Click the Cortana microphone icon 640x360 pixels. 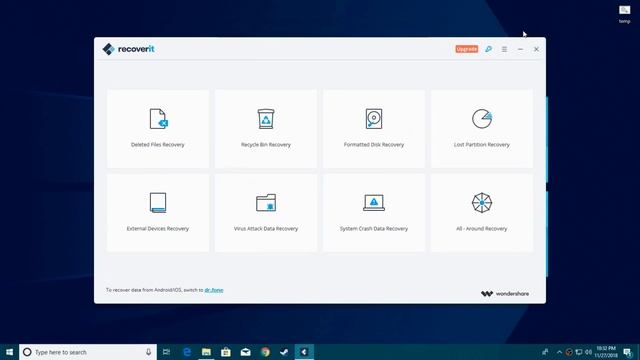click(149, 352)
